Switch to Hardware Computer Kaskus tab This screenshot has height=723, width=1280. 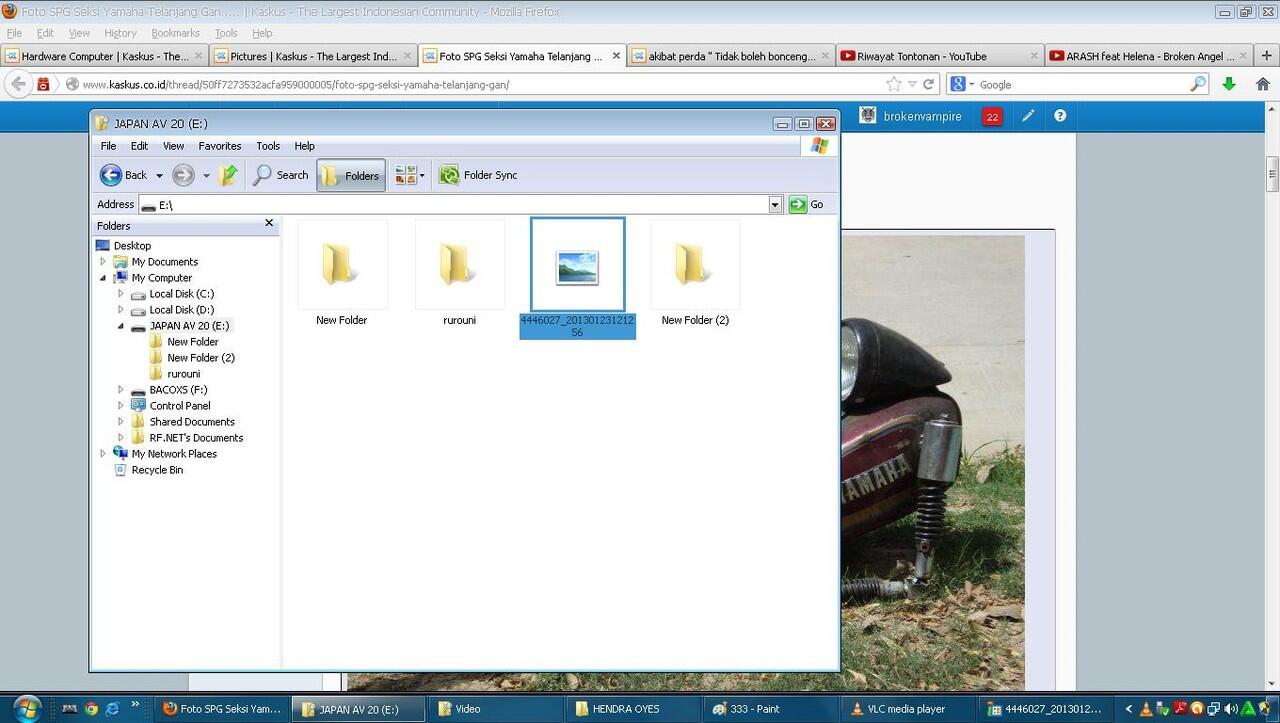coord(104,56)
